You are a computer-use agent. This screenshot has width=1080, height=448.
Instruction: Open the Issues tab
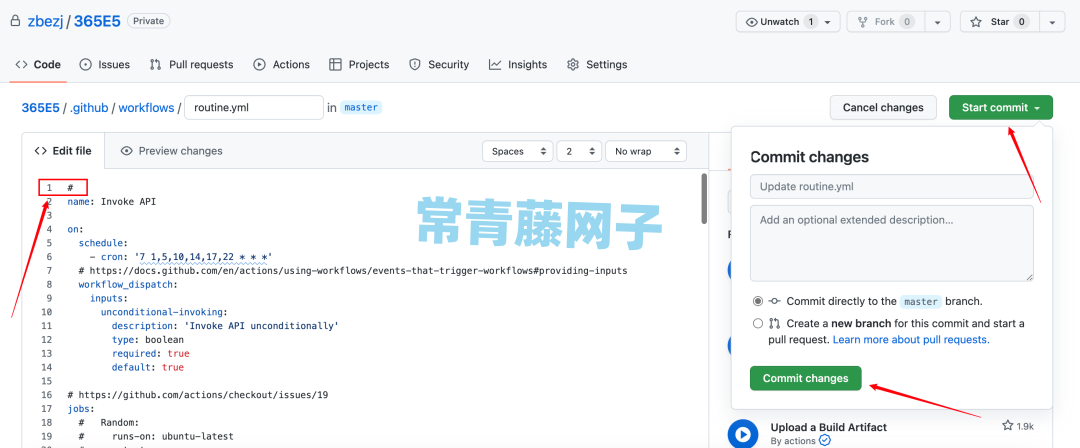point(105,65)
